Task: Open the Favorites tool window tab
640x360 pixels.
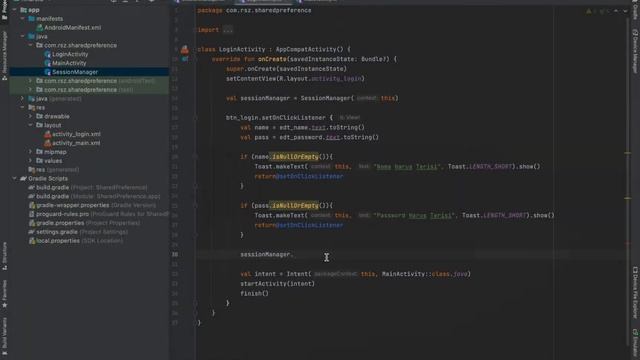Action: coord(4,294)
